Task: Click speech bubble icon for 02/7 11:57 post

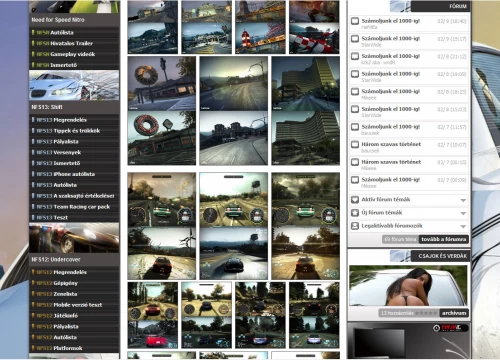Action: [x=355, y=127]
